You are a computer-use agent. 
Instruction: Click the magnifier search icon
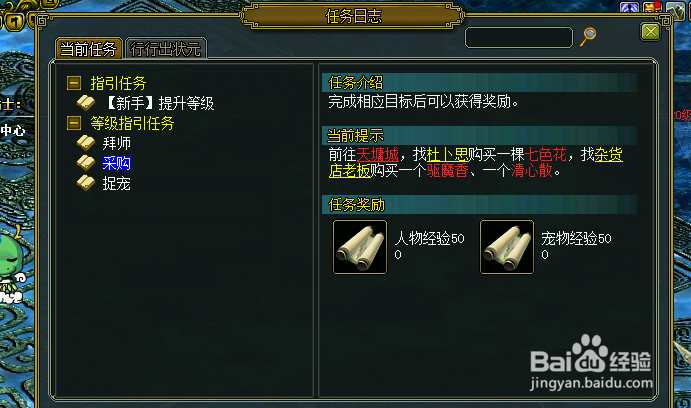pyautogui.click(x=588, y=37)
